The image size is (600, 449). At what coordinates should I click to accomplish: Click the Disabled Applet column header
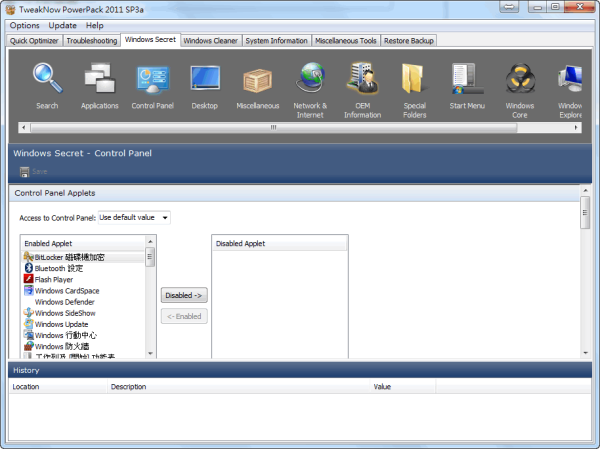pos(279,243)
